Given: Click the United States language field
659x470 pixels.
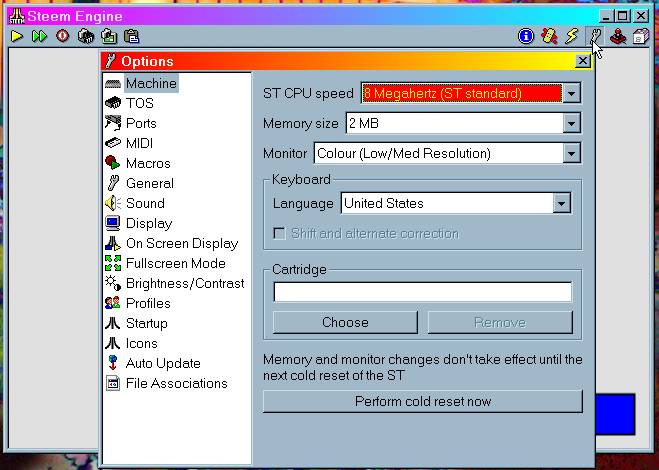Looking at the screenshot, I should [x=447, y=204].
